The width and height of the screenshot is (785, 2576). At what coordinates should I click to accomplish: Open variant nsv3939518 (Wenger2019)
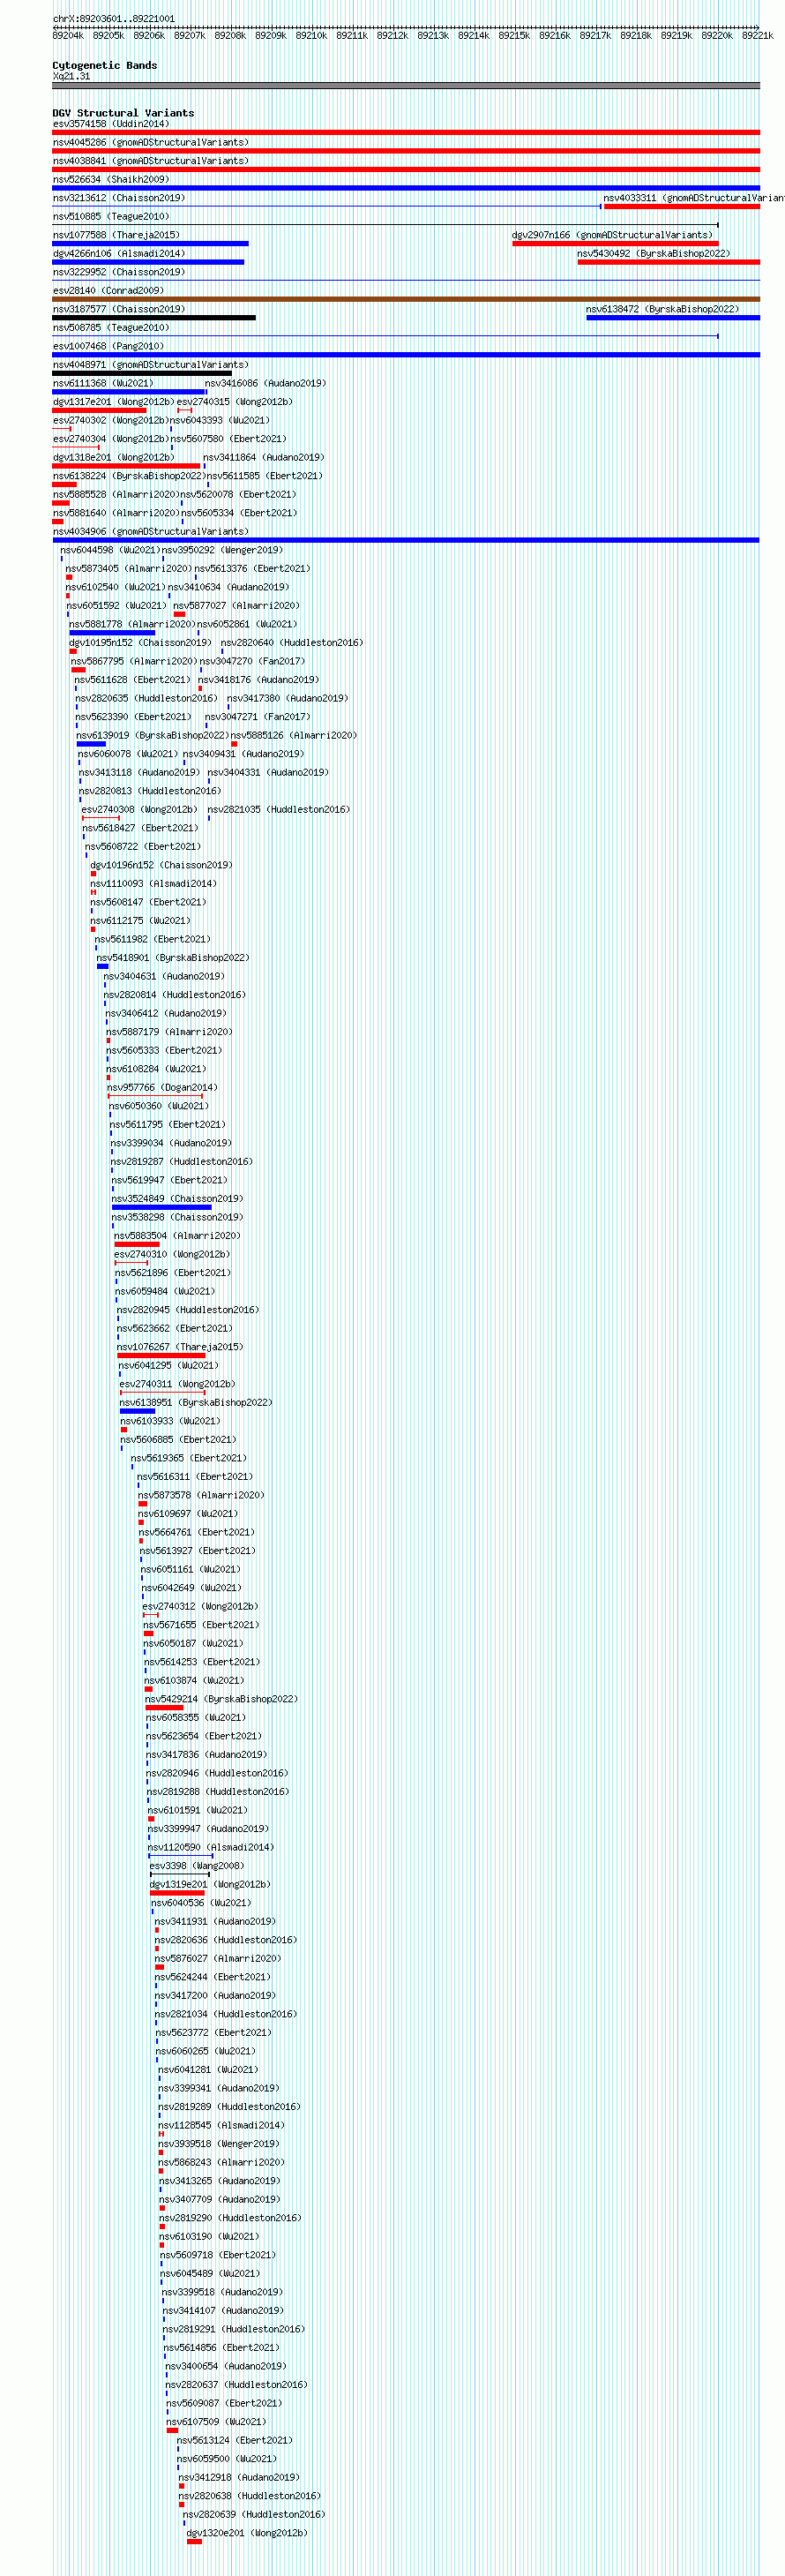pyautogui.click(x=219, y=2144)
